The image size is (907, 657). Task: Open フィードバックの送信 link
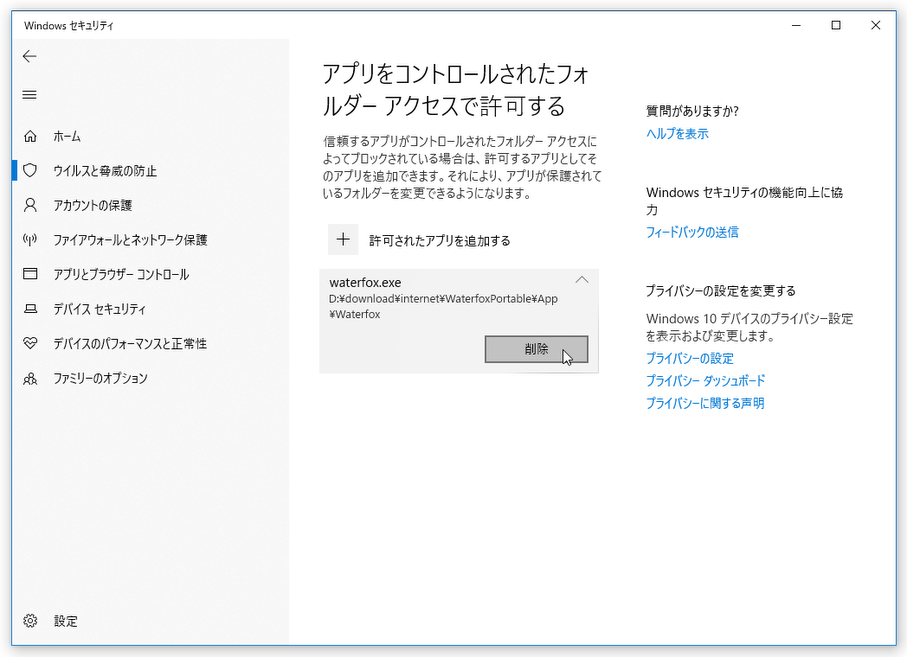[692, 232]
